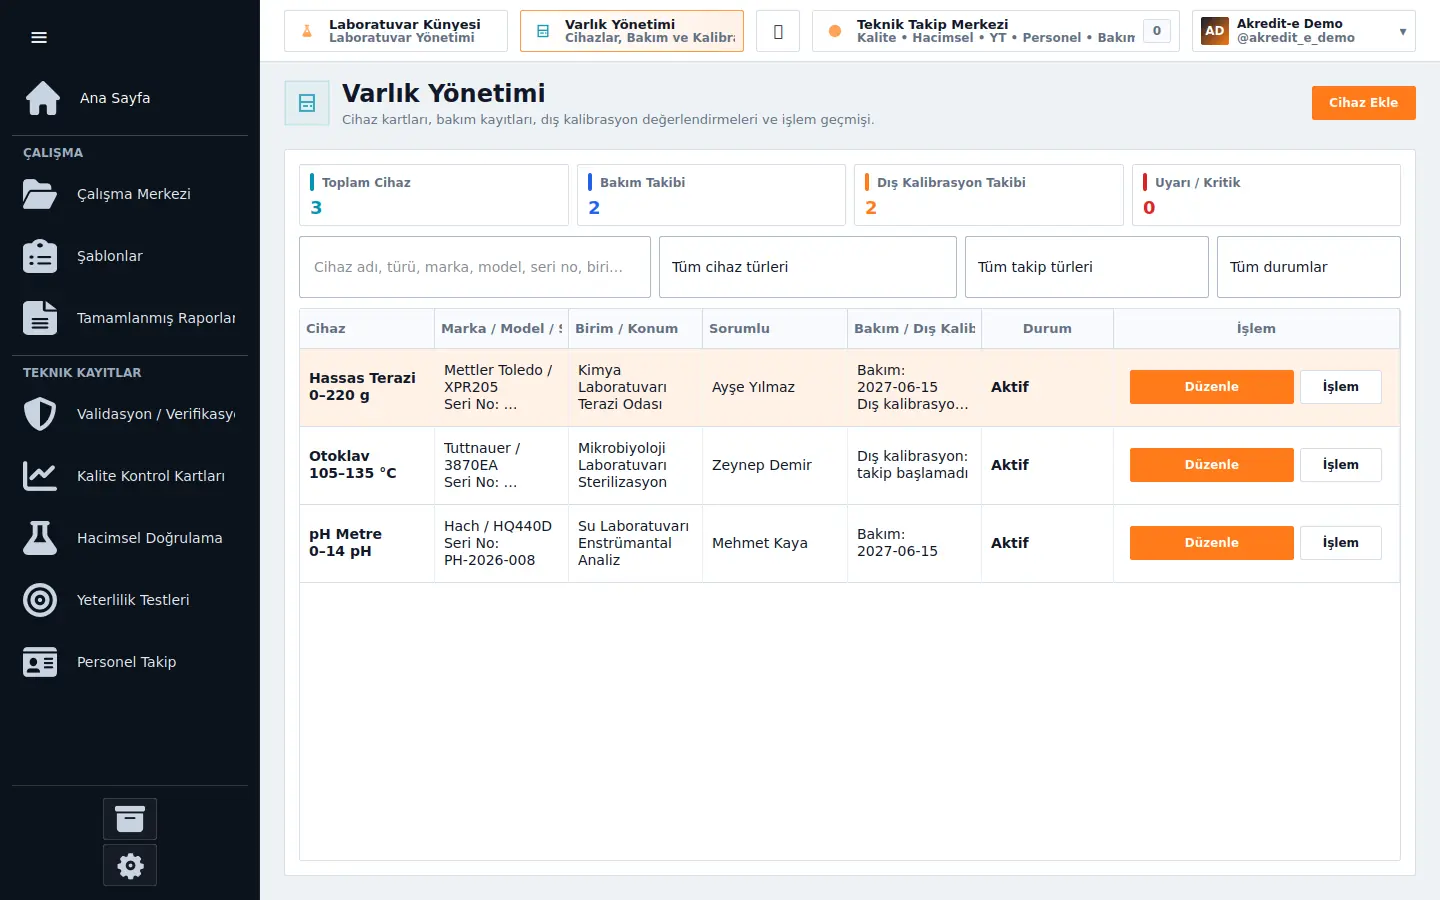Image resolution: width=1440 pixels, height=900 pixels.
Task: Click the Cihaz Ekle button
Action: click(1364, 103)
